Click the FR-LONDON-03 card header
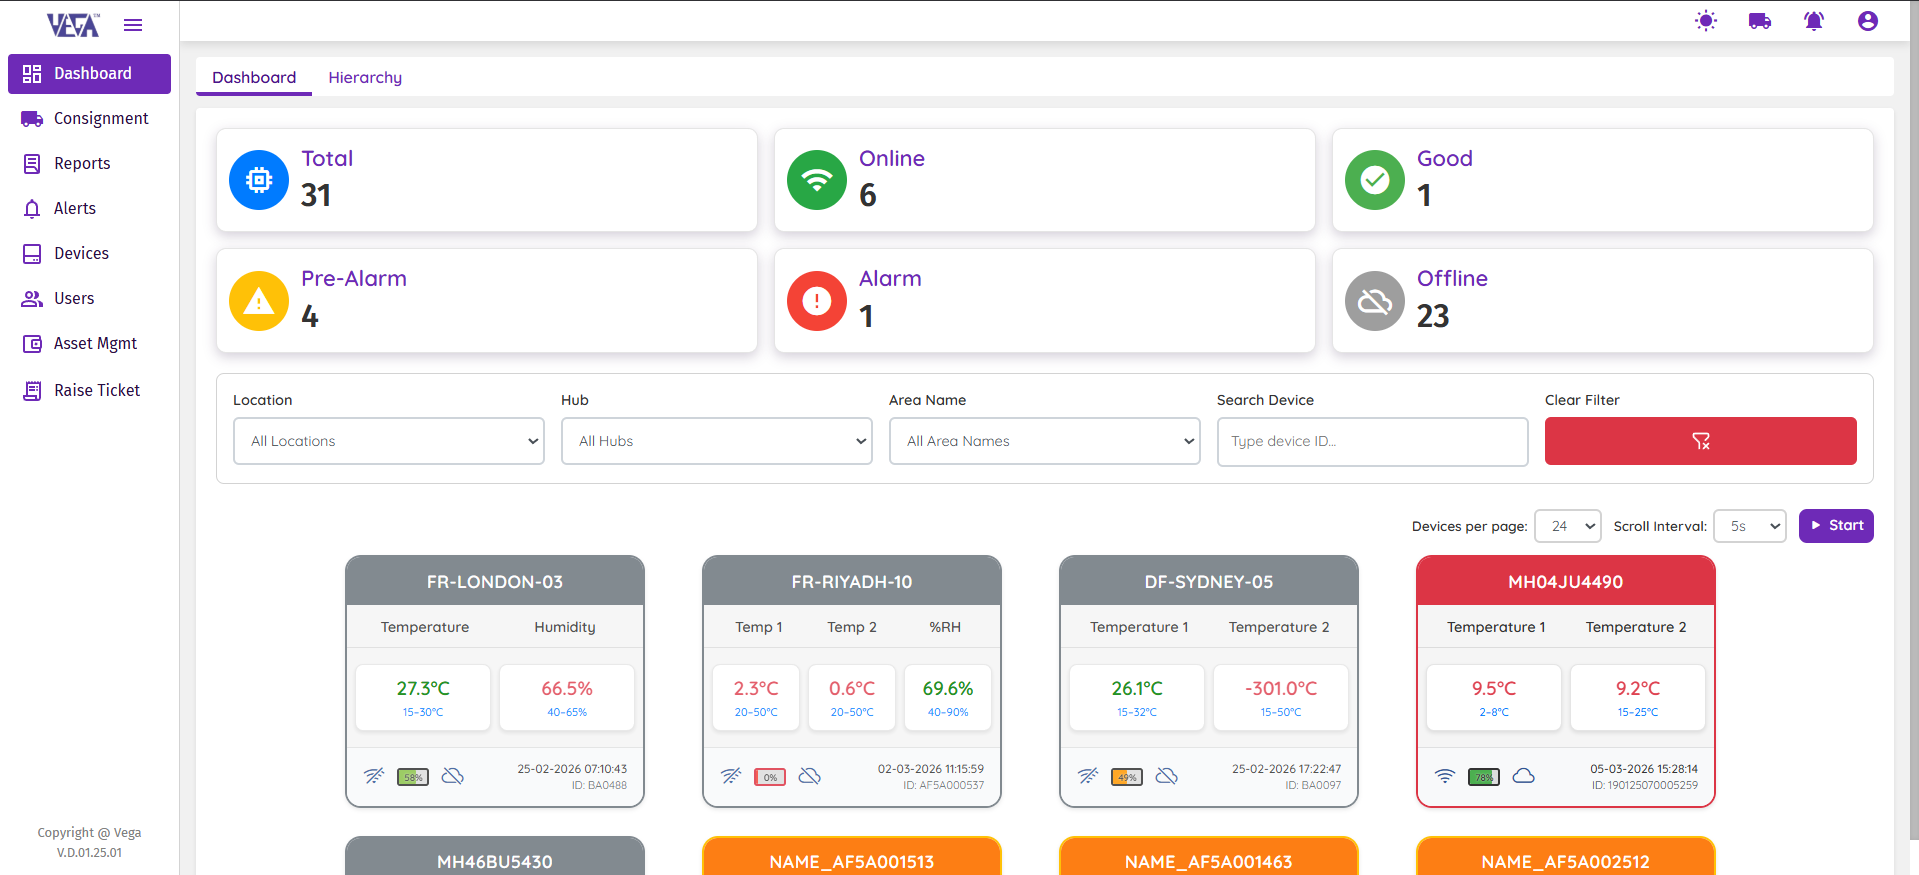 click(x=495, y=581)
